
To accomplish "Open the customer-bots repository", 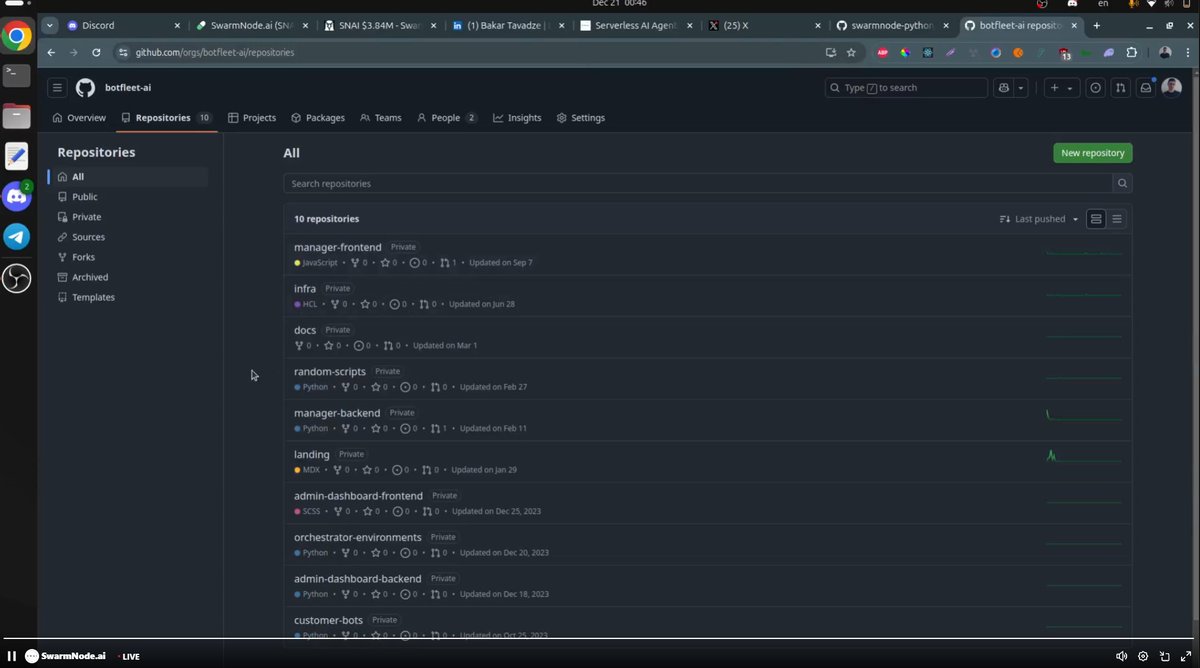I will coord(328,620).
